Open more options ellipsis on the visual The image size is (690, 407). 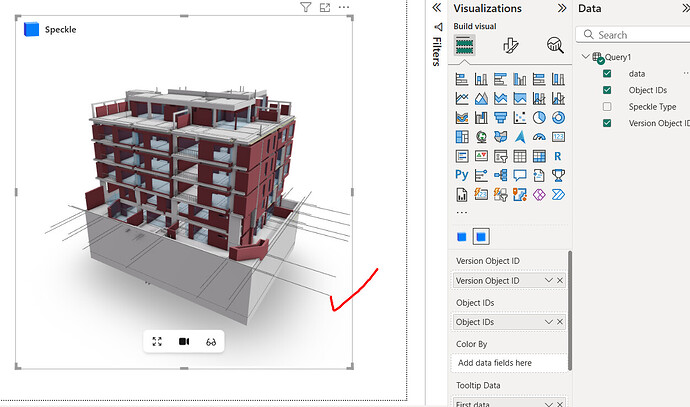click(x=344, y=7)
